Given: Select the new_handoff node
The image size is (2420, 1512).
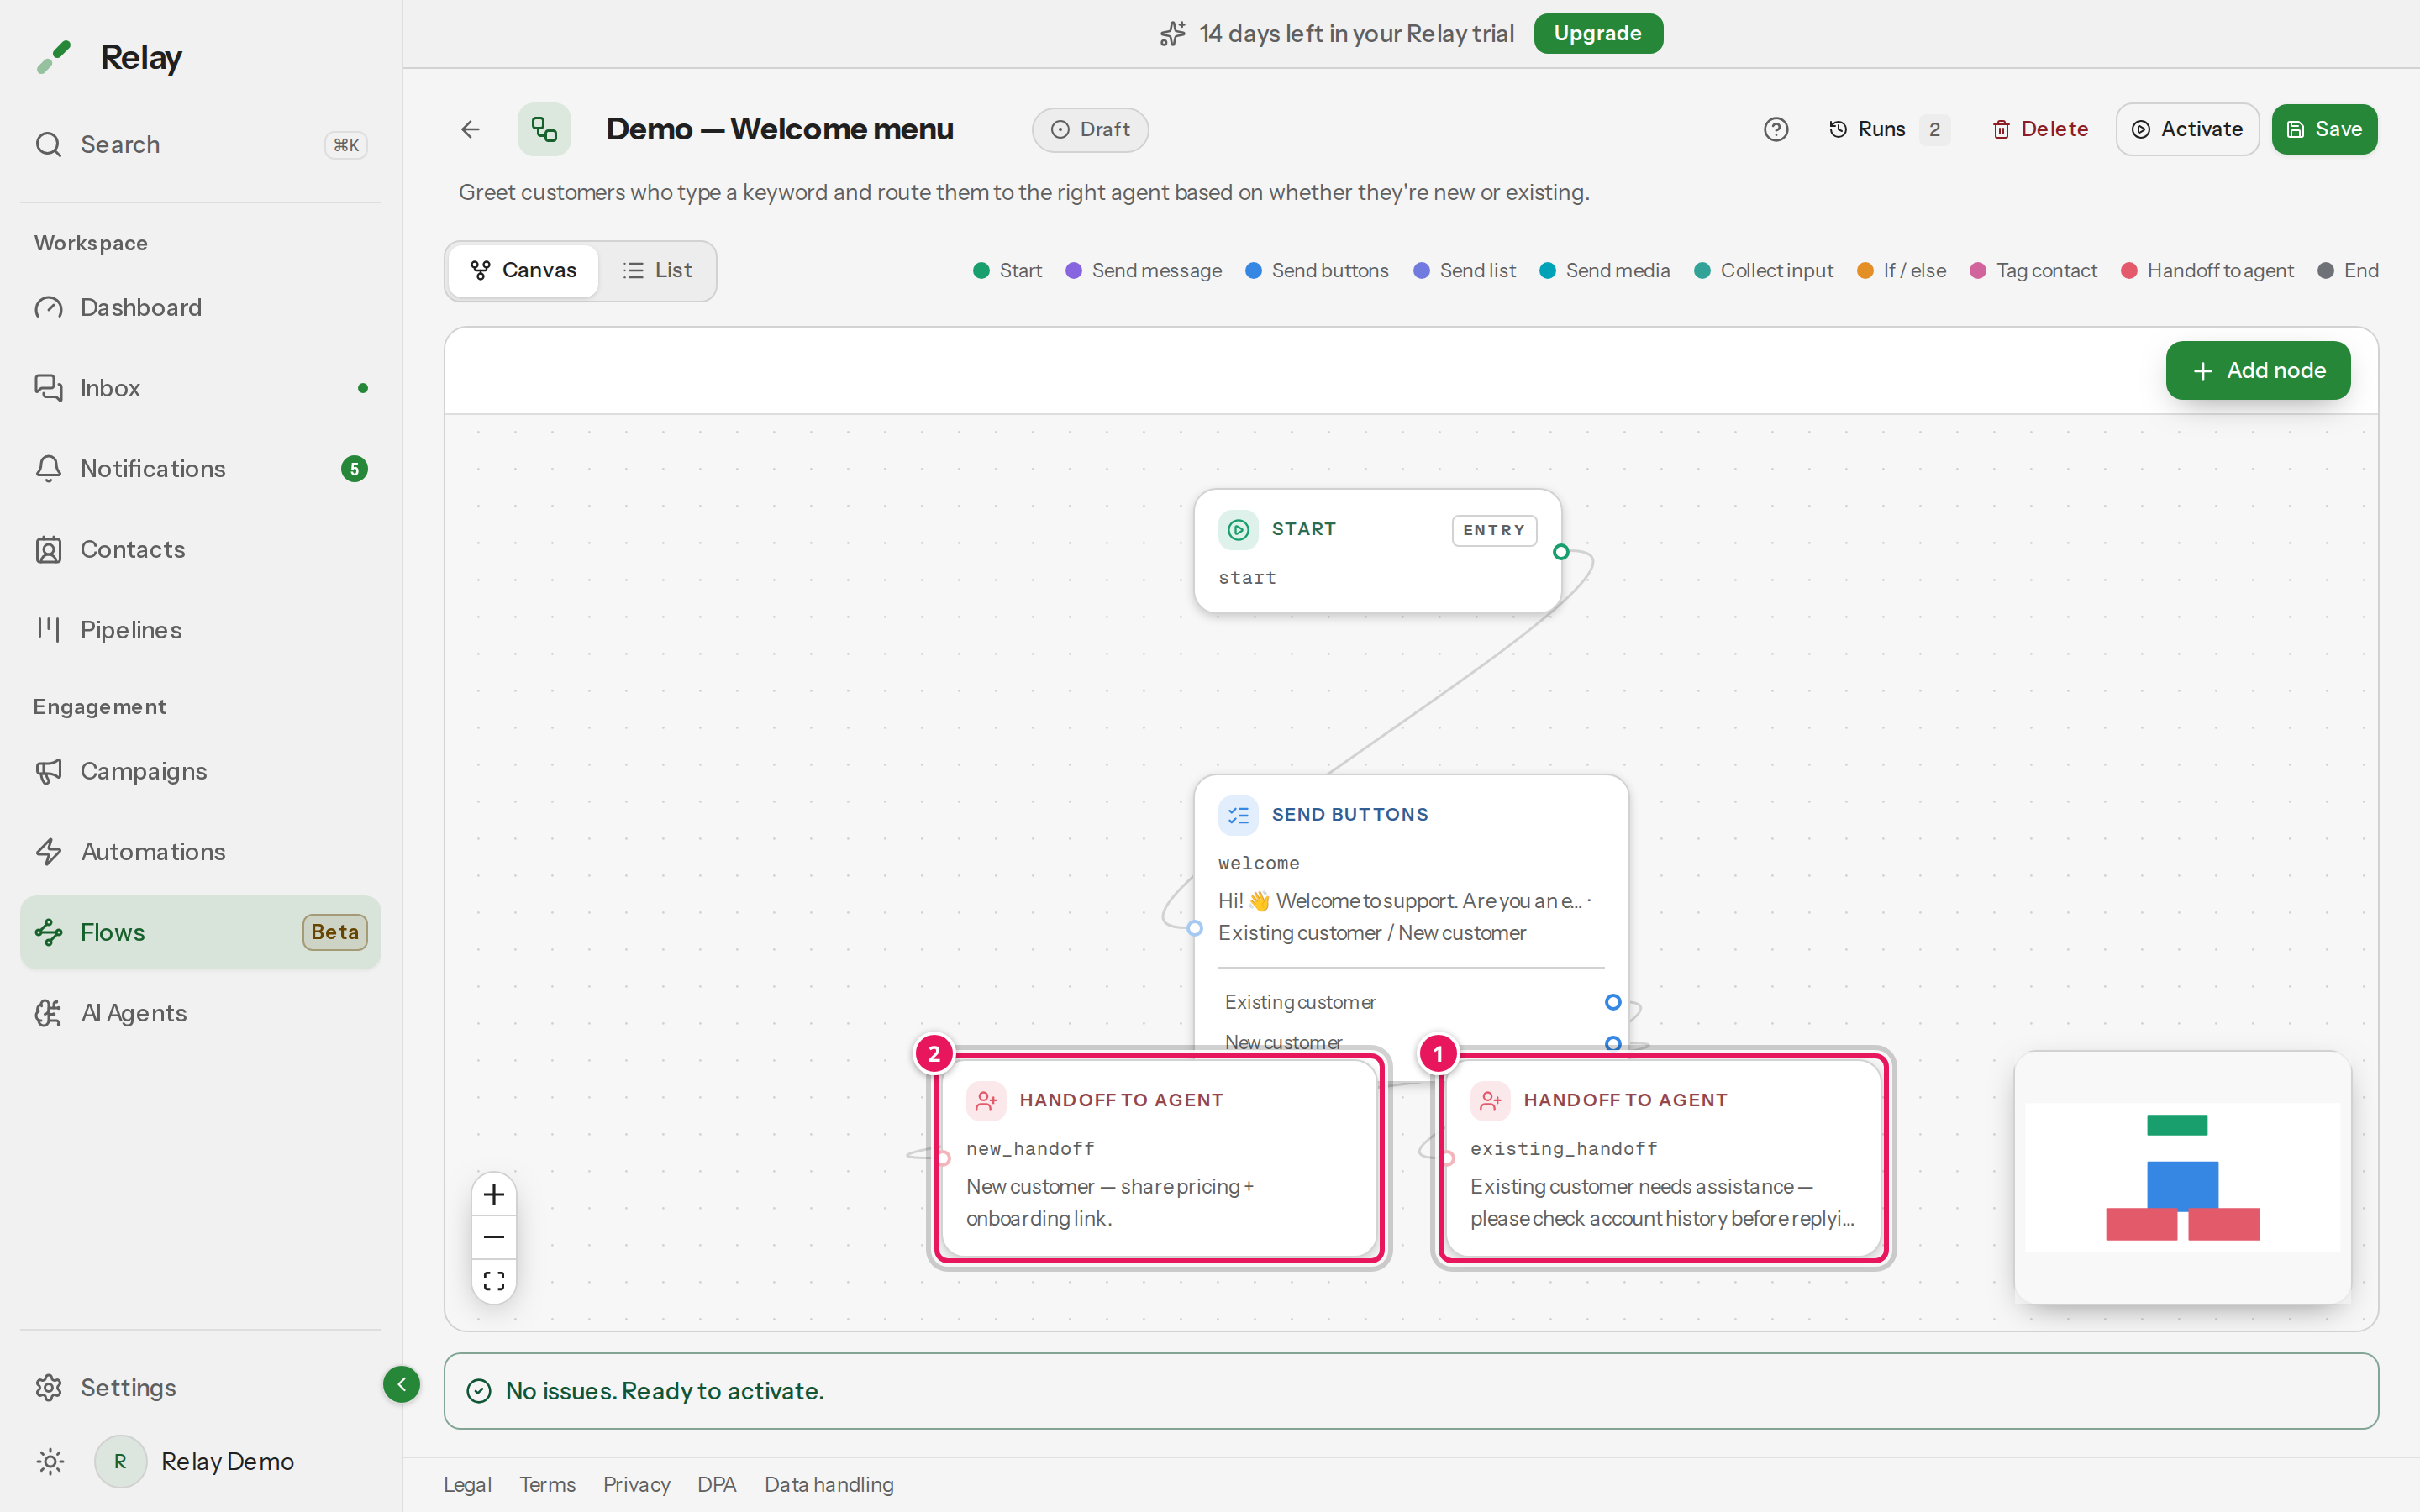Looking at the screenshot, I should click(1159, 1158).
